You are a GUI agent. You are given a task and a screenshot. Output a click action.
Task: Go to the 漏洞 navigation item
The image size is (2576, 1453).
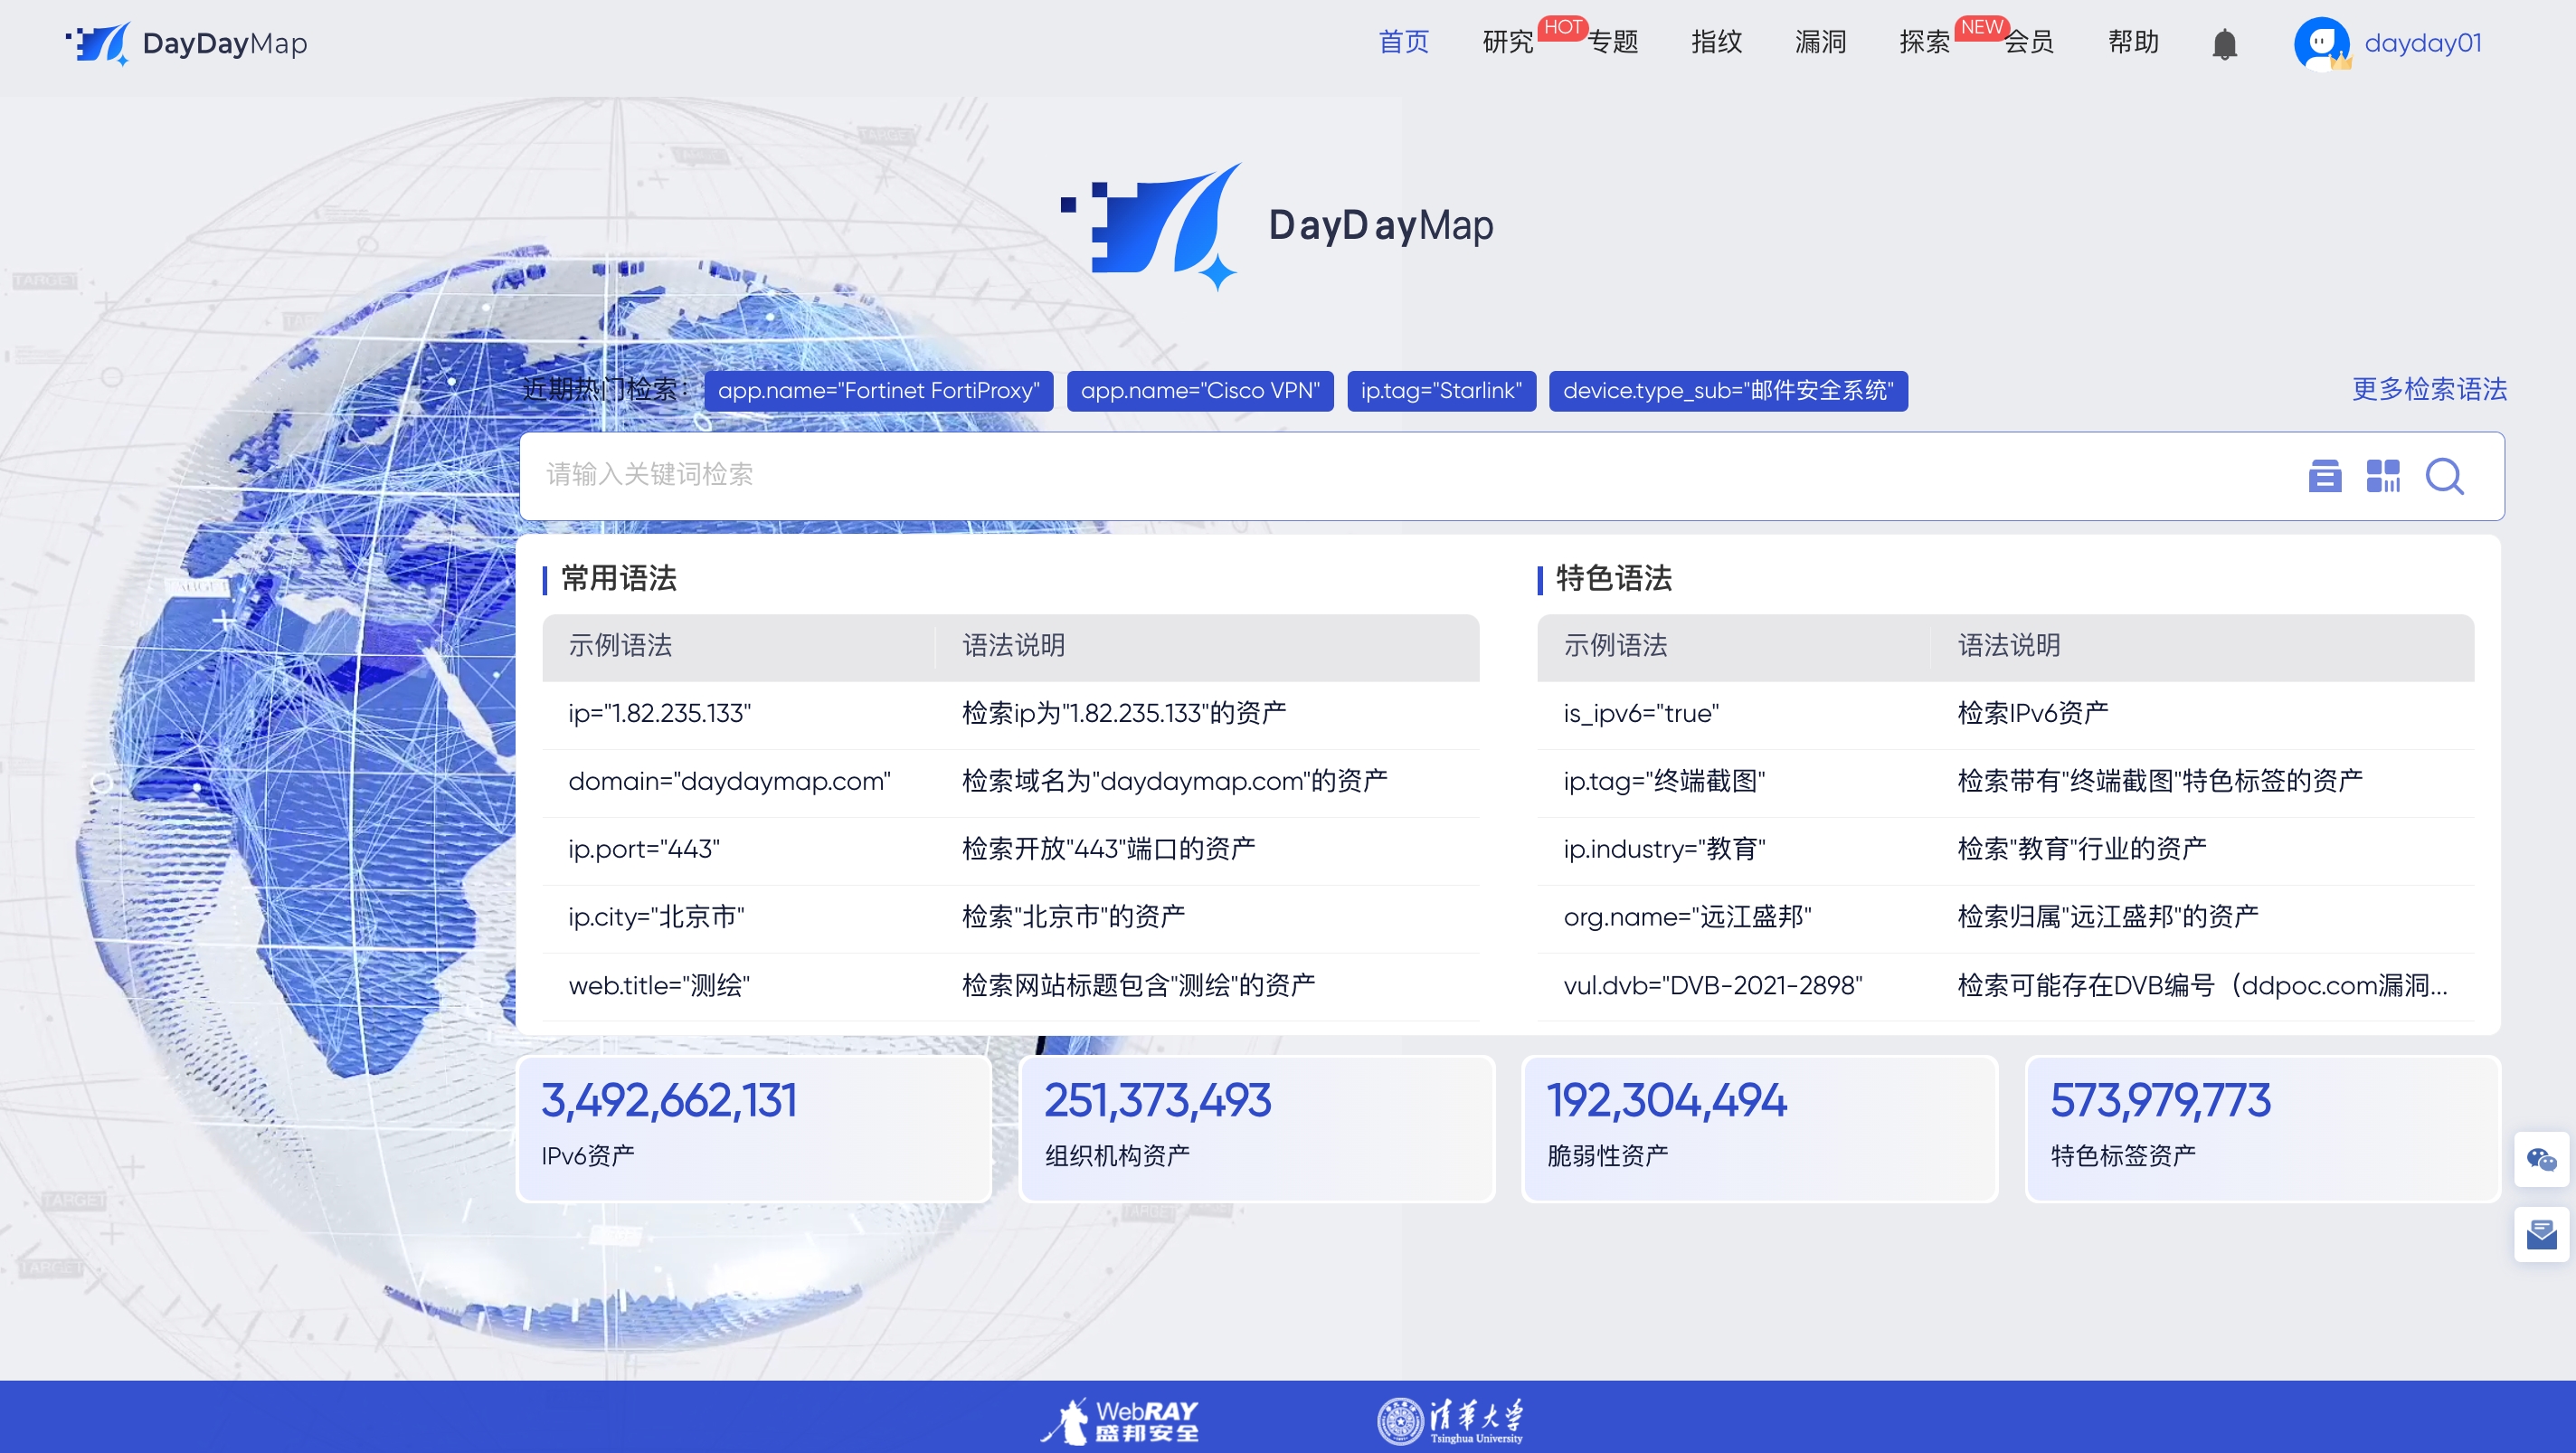click(x=1820, y=42)
